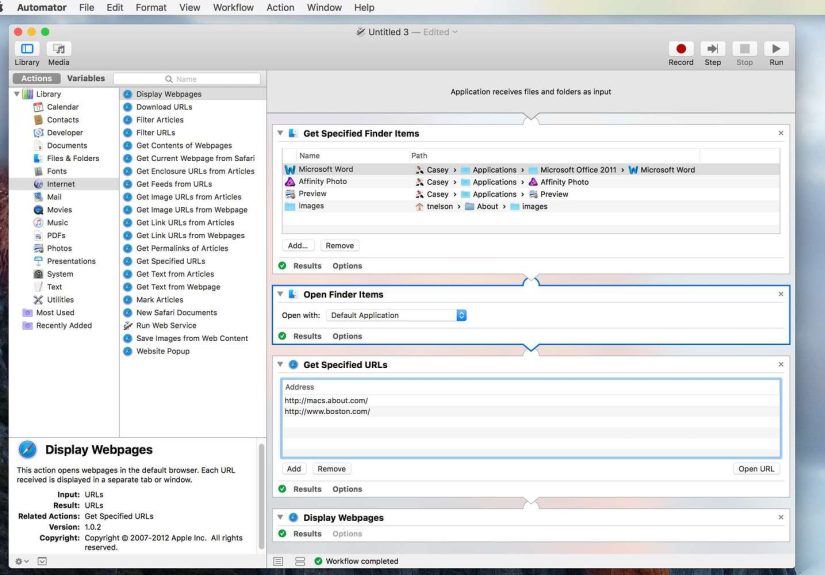
Task: Click the gear settings icon at bottom left
Action: [x=22, y=561]
